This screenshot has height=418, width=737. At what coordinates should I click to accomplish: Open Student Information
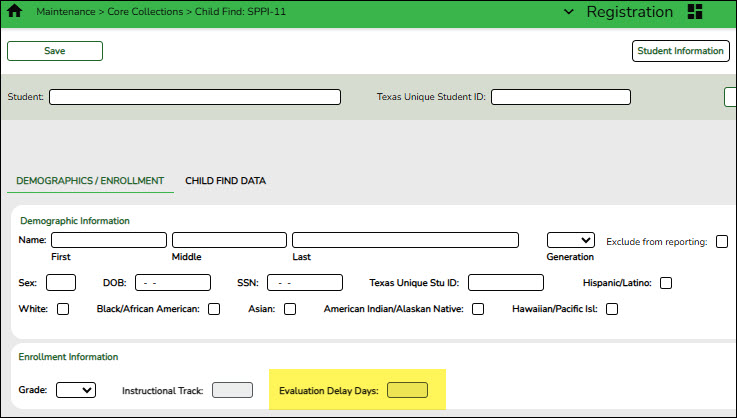coord(681,50)
